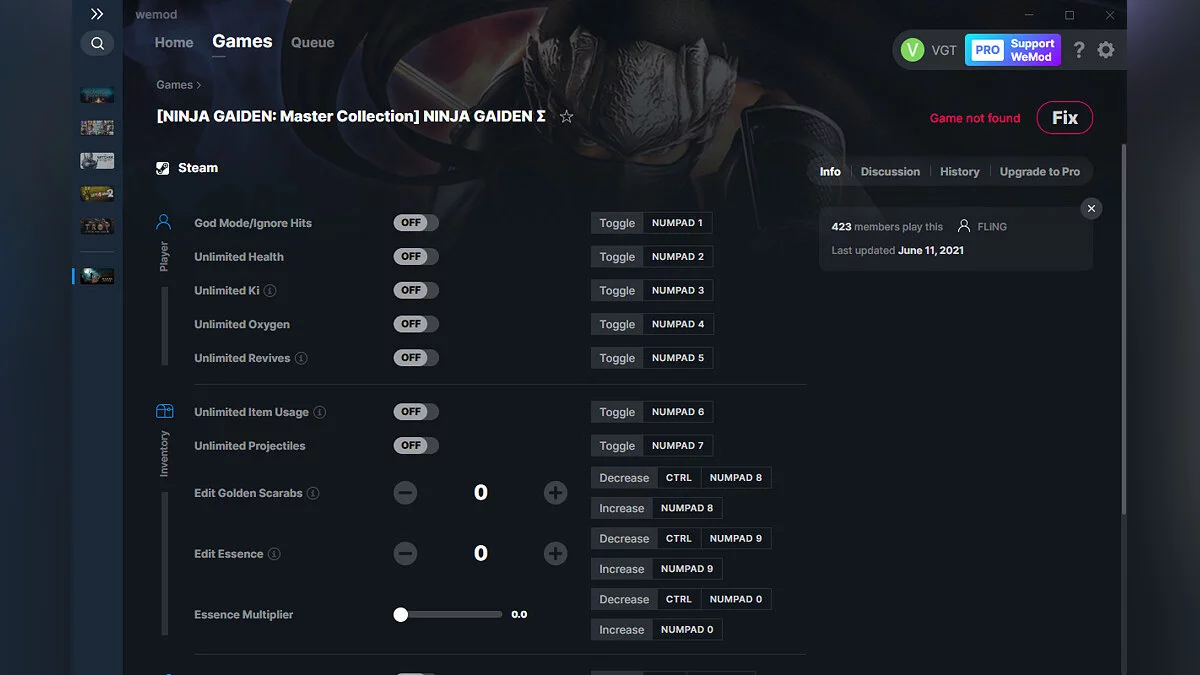
Task: Click Increase hotkey NUMPAD 0
Action: pyautogui.click(x=656, y=630)
